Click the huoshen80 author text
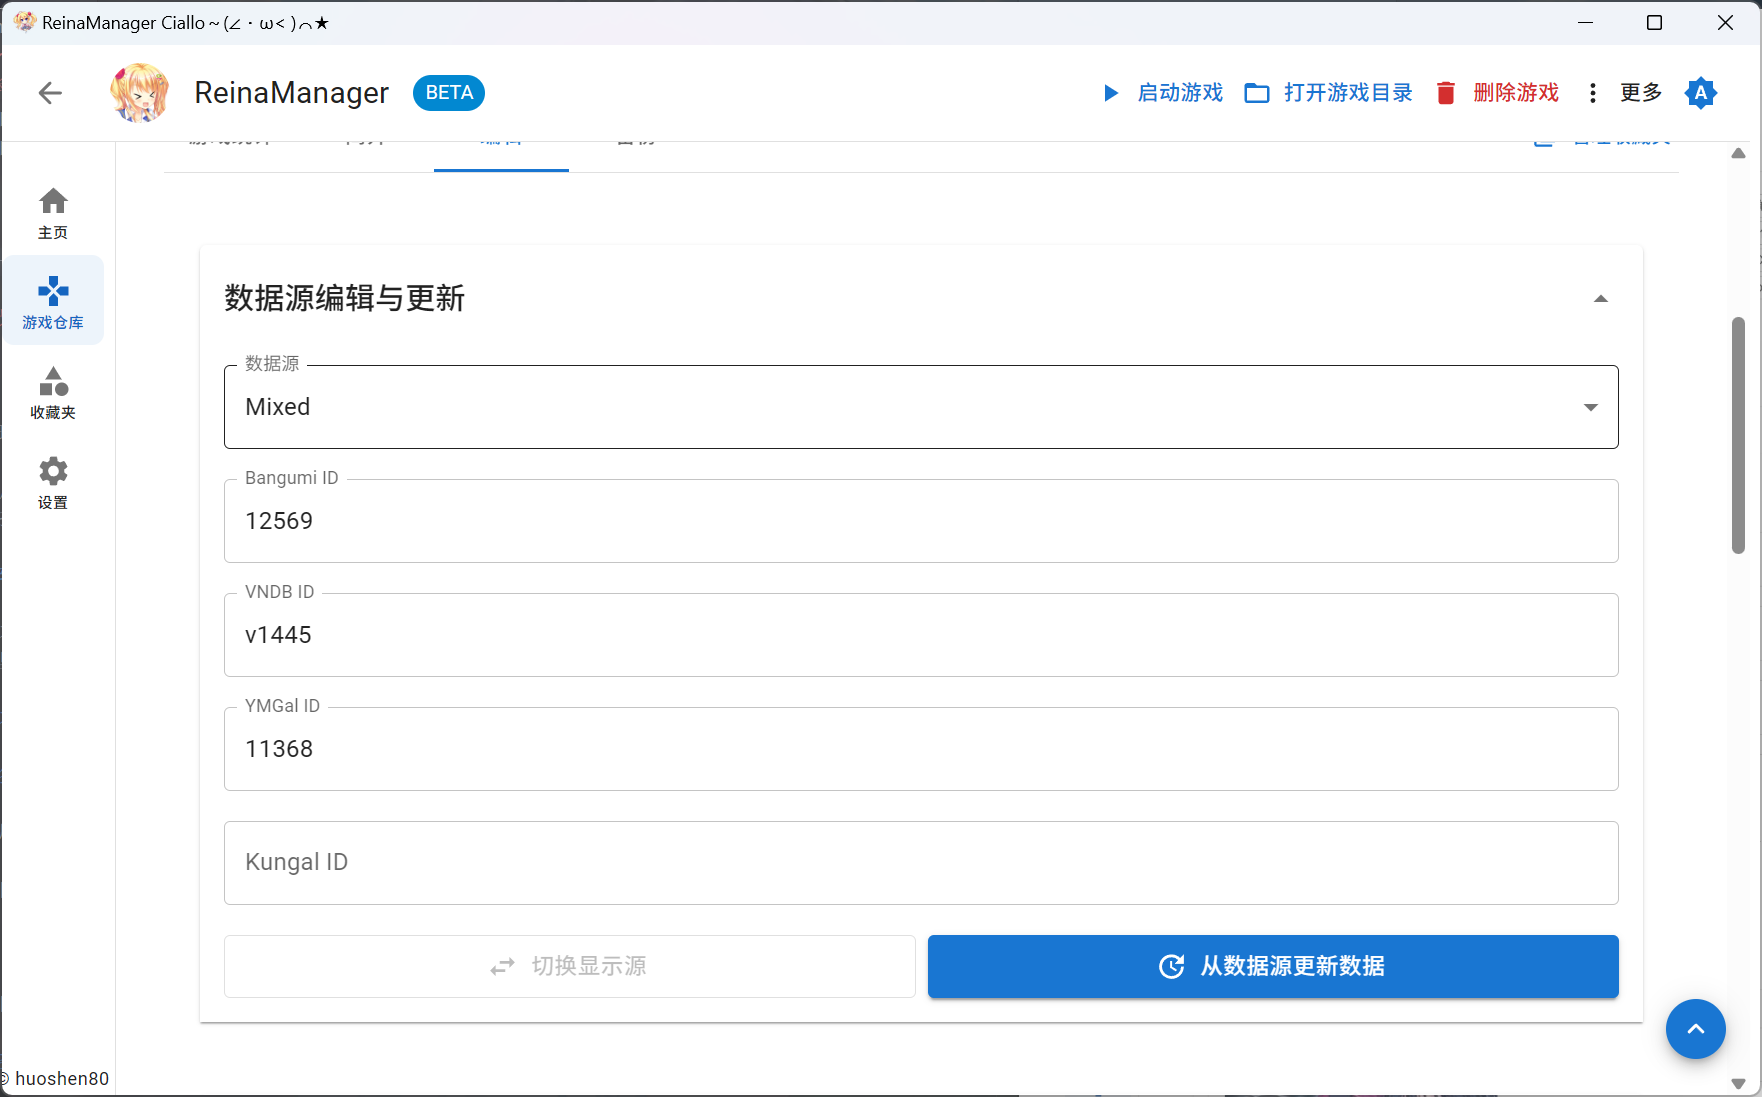Screen dimensions: 1762x1097 tap(62, 1078)
